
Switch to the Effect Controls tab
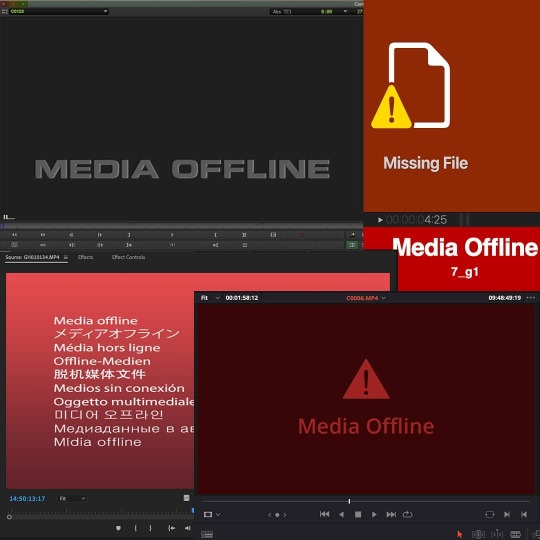(128, 257)
